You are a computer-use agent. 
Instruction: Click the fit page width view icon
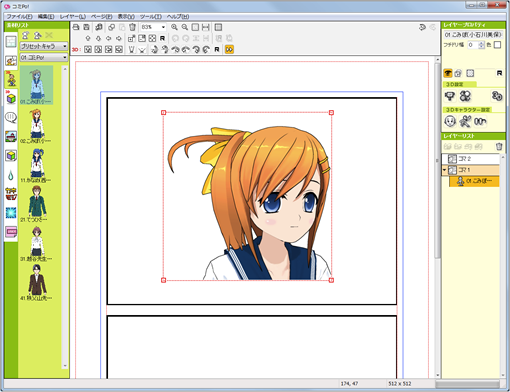[206, 27]
